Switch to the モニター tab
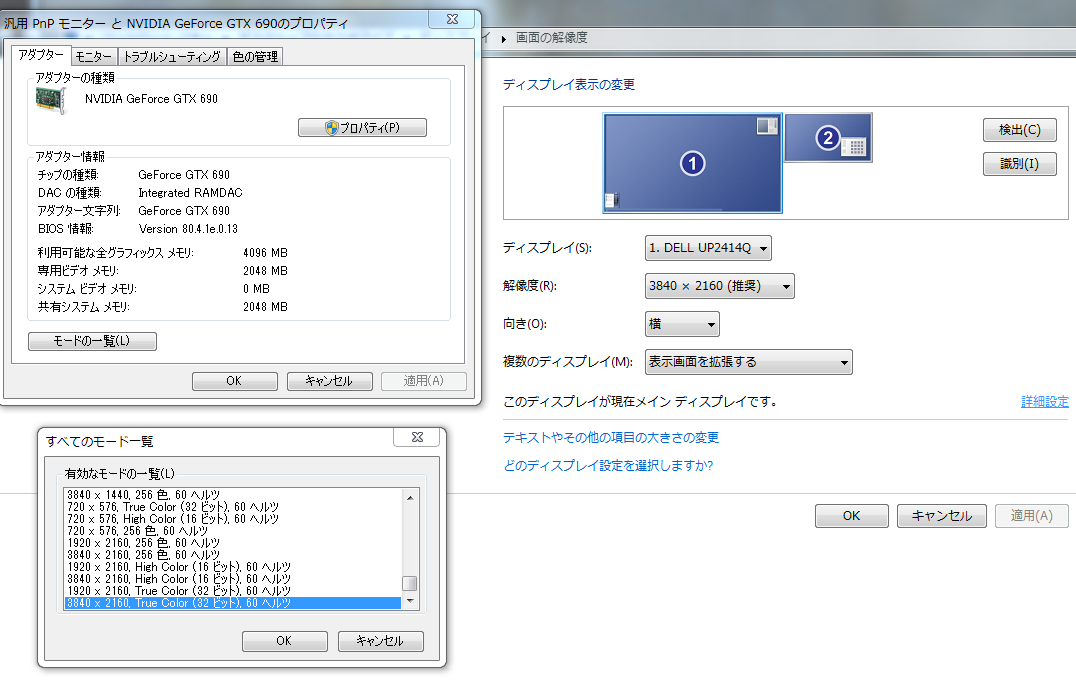This screenshot has height=694, width=1076. pos(94,56)
